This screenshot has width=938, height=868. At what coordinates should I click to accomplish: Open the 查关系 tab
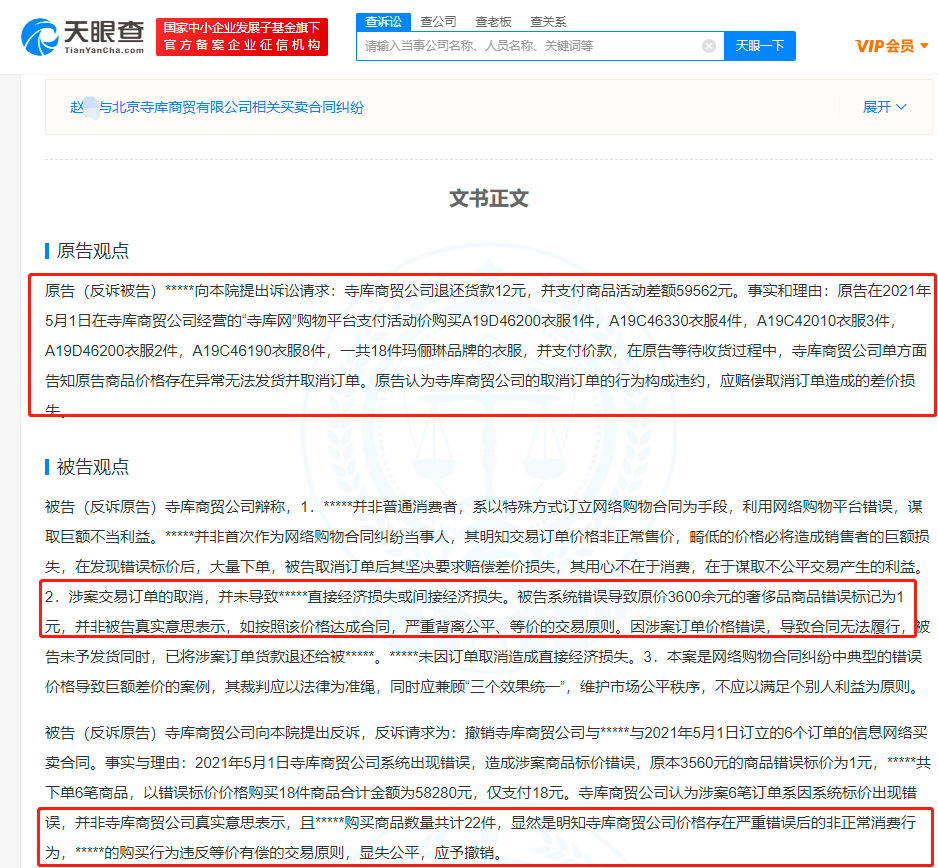click(547, 22)
